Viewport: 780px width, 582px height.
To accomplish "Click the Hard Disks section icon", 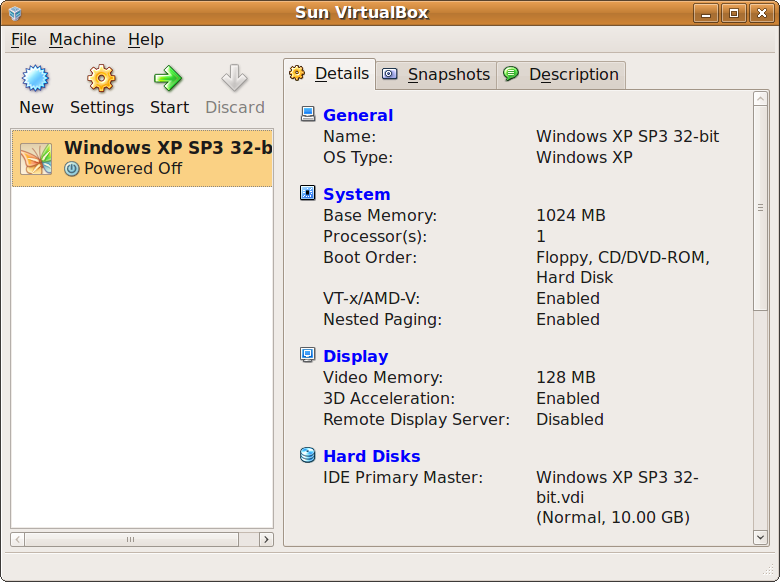I will [x=308, y=455].
